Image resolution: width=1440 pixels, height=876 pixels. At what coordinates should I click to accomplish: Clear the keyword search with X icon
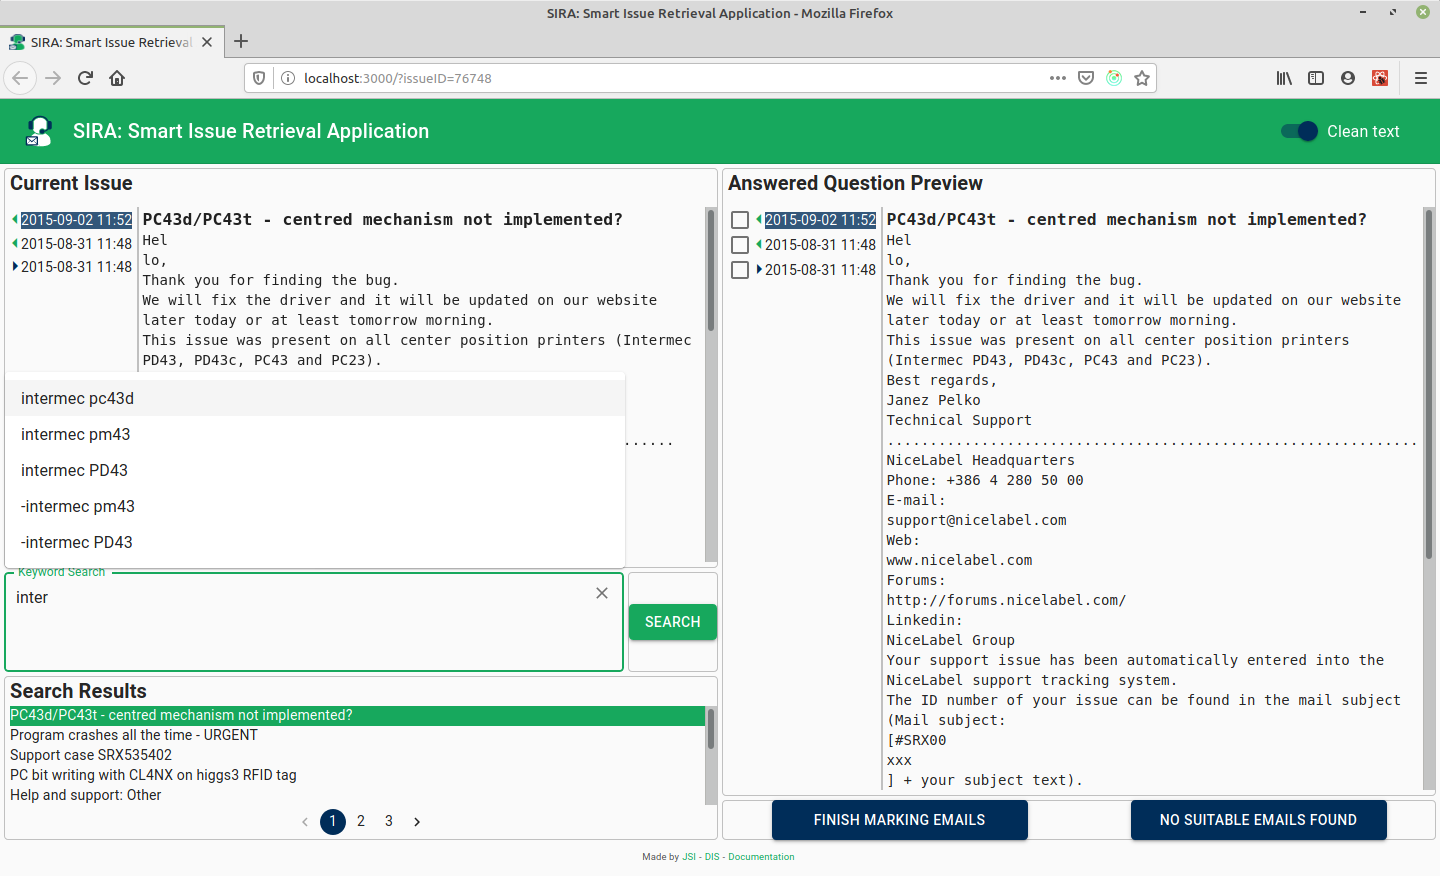coord(602,593)
